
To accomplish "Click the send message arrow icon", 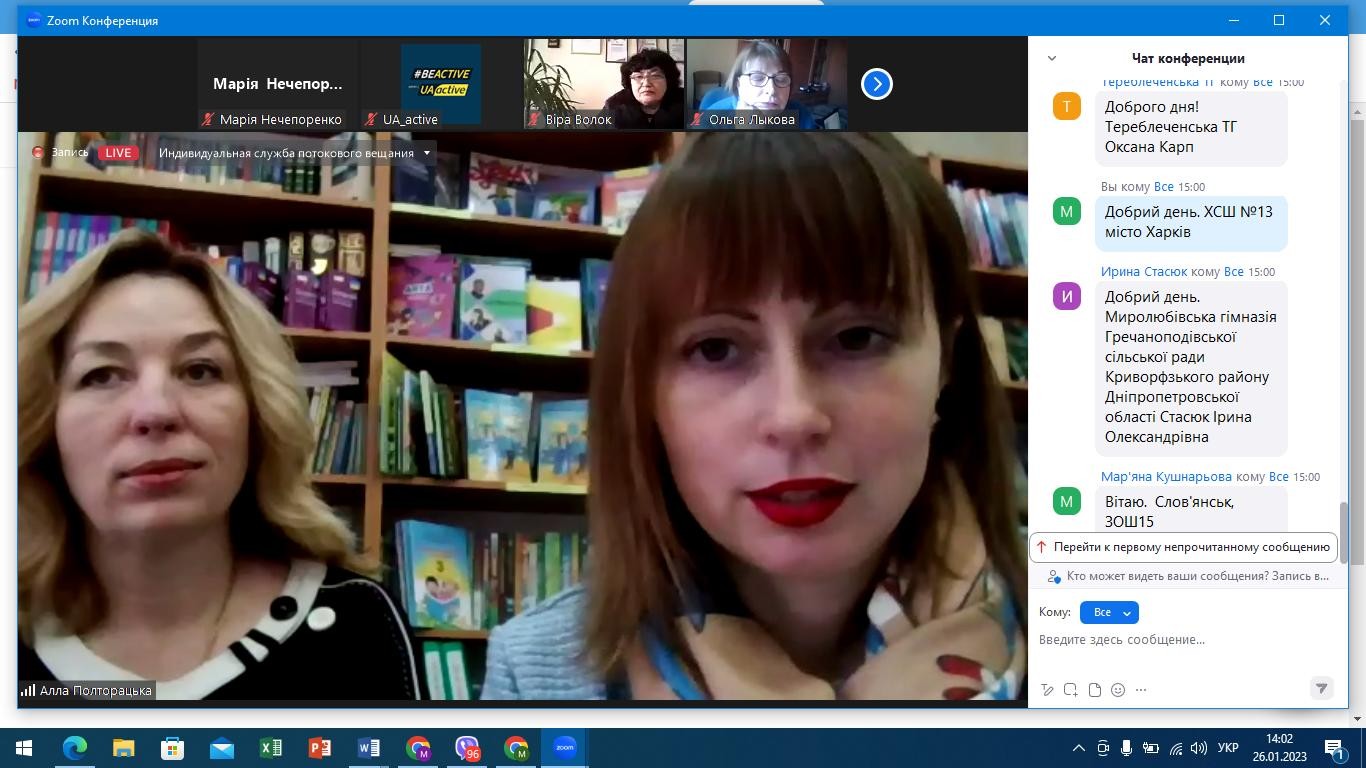I will pos(1321,688).
